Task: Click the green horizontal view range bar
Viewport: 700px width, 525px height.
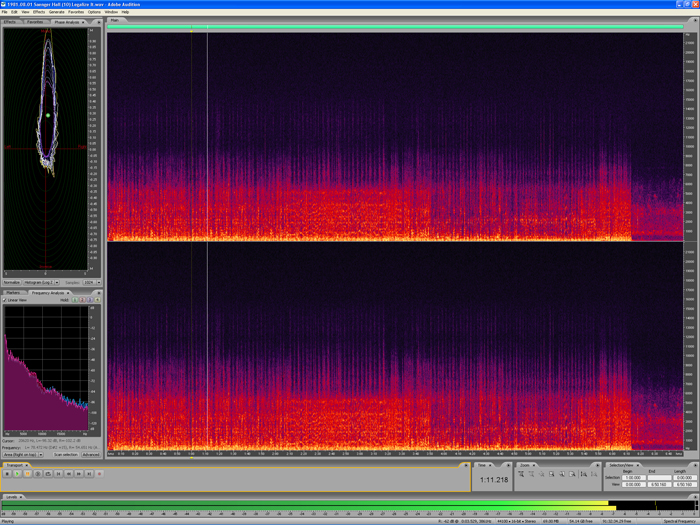Action: pos(395,27)
